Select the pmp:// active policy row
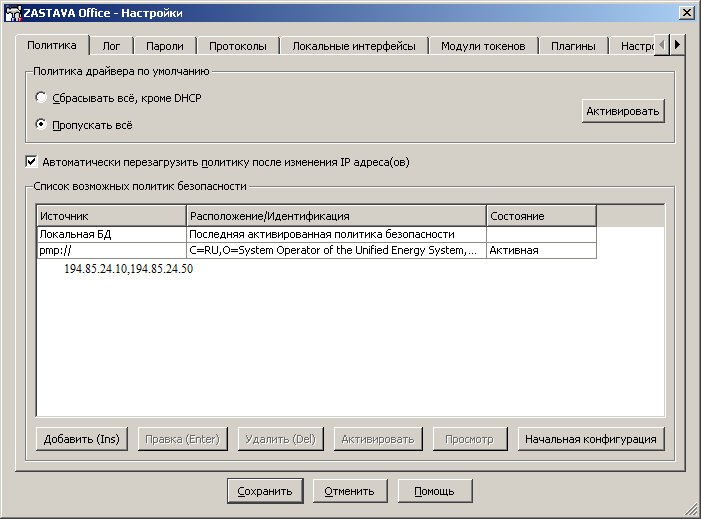 [111, 250]
